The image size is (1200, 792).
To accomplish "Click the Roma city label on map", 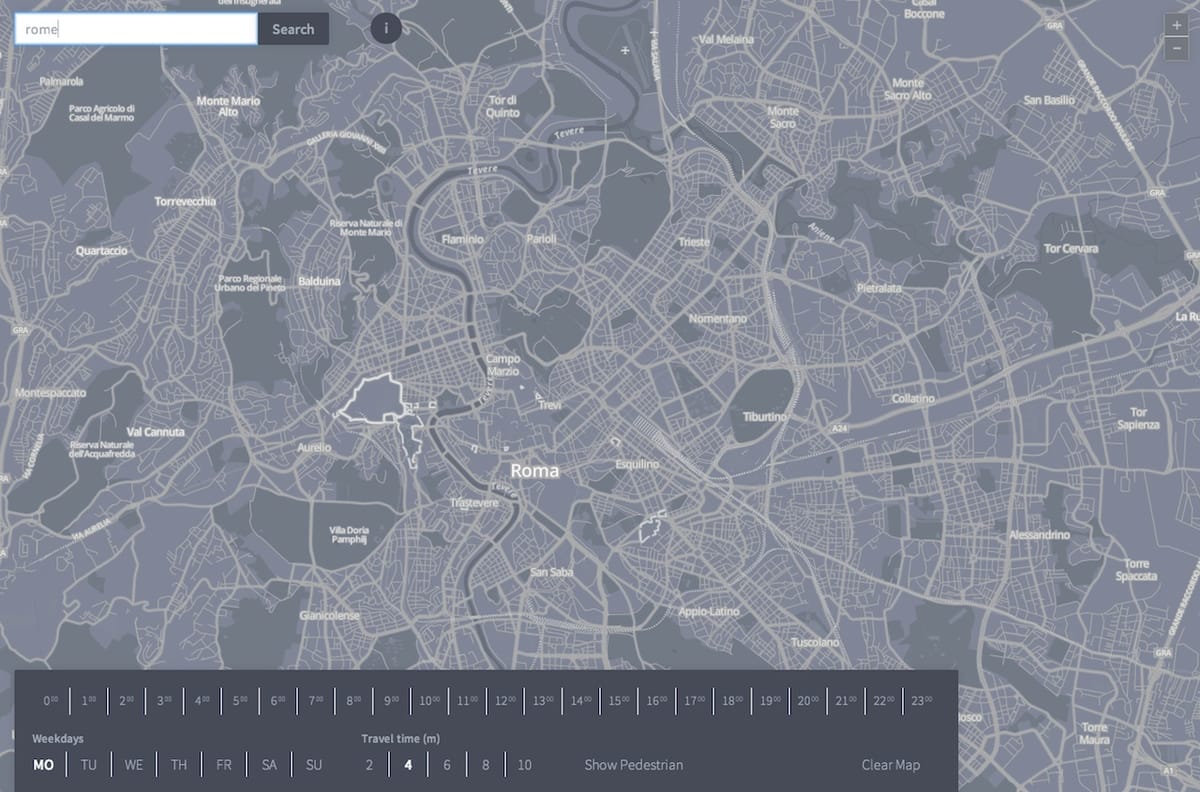I will click(x=535, y=470).
